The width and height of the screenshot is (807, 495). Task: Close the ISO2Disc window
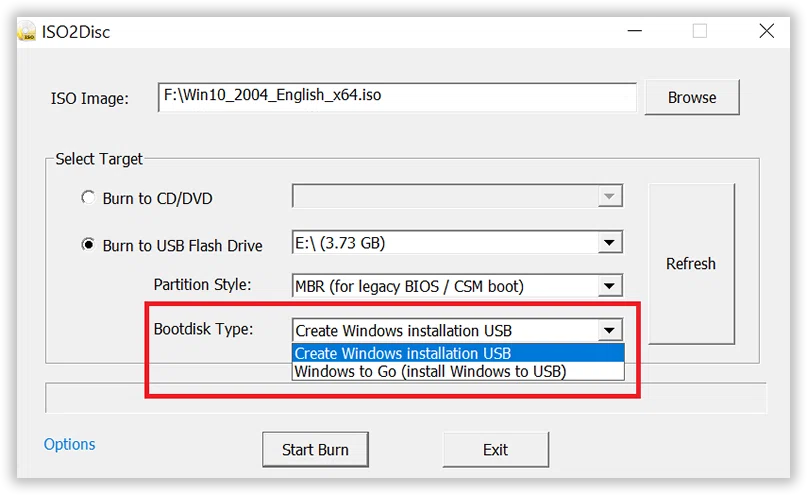[x=767, y=31]
